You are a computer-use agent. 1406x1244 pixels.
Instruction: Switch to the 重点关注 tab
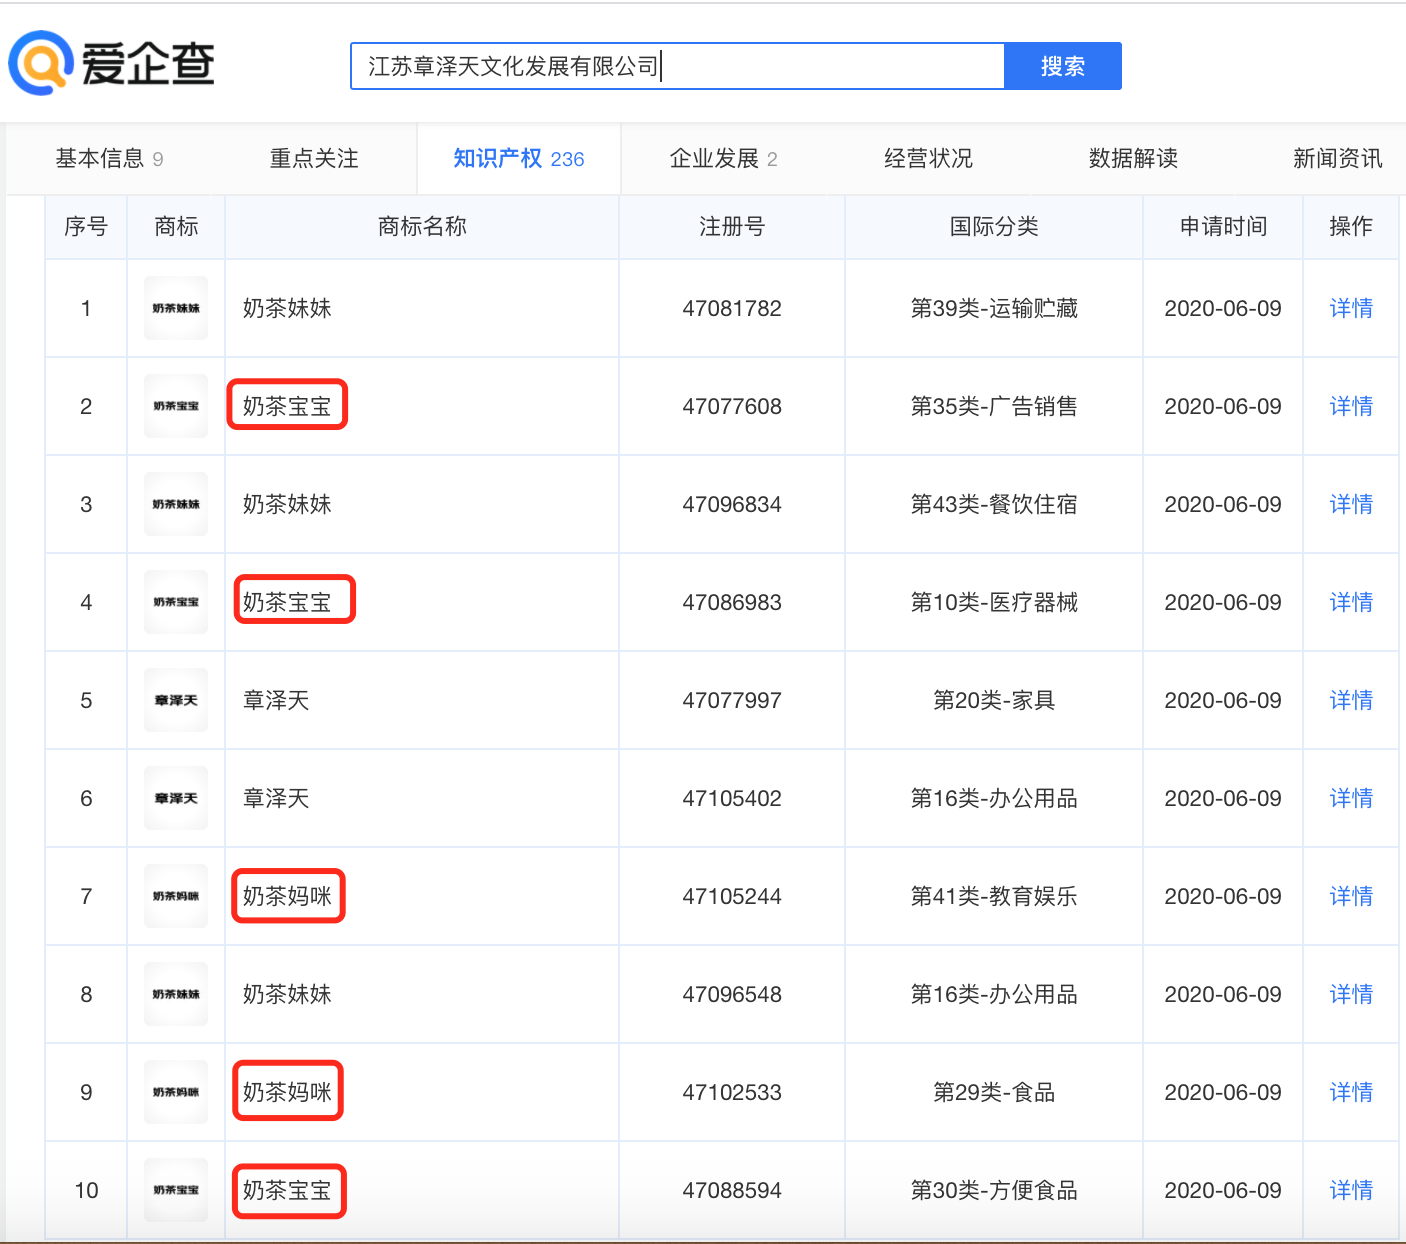pyautogui.click(x=314, y=159)
